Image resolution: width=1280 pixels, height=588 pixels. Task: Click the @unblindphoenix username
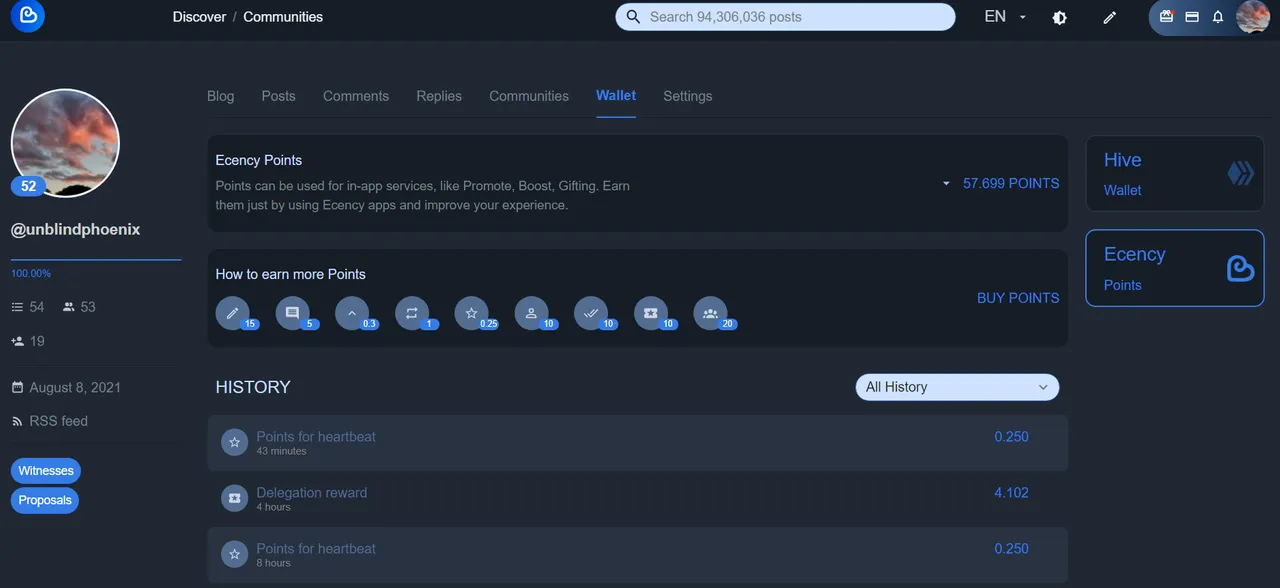tap(75, 229)
